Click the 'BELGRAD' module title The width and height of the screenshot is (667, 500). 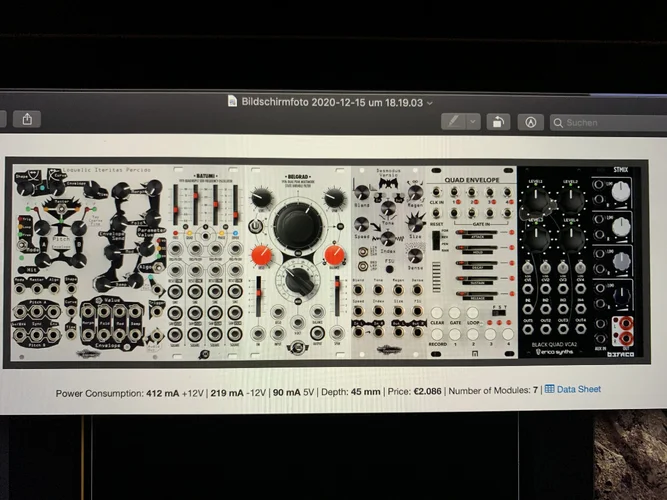[x=298, y=177]
